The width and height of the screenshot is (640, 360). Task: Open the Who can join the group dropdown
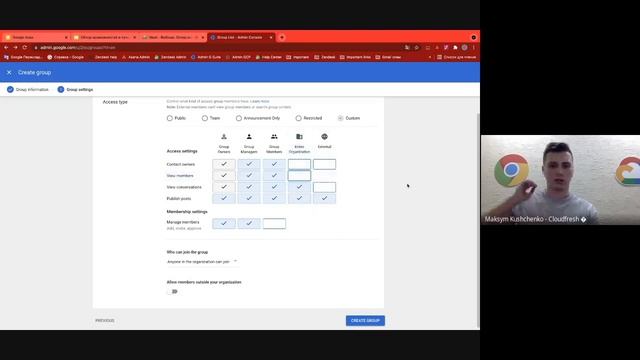pyautogui.click(x=202, y=261)
